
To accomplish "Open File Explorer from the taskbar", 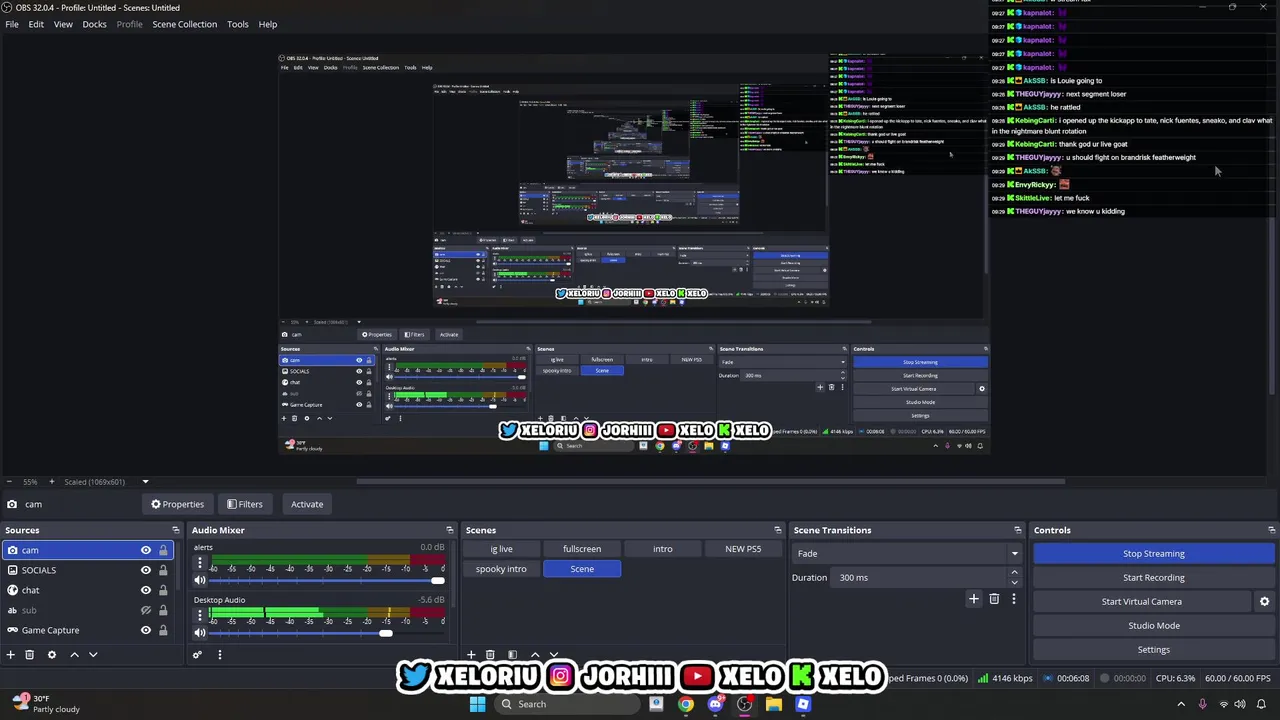I will (774, 704).
